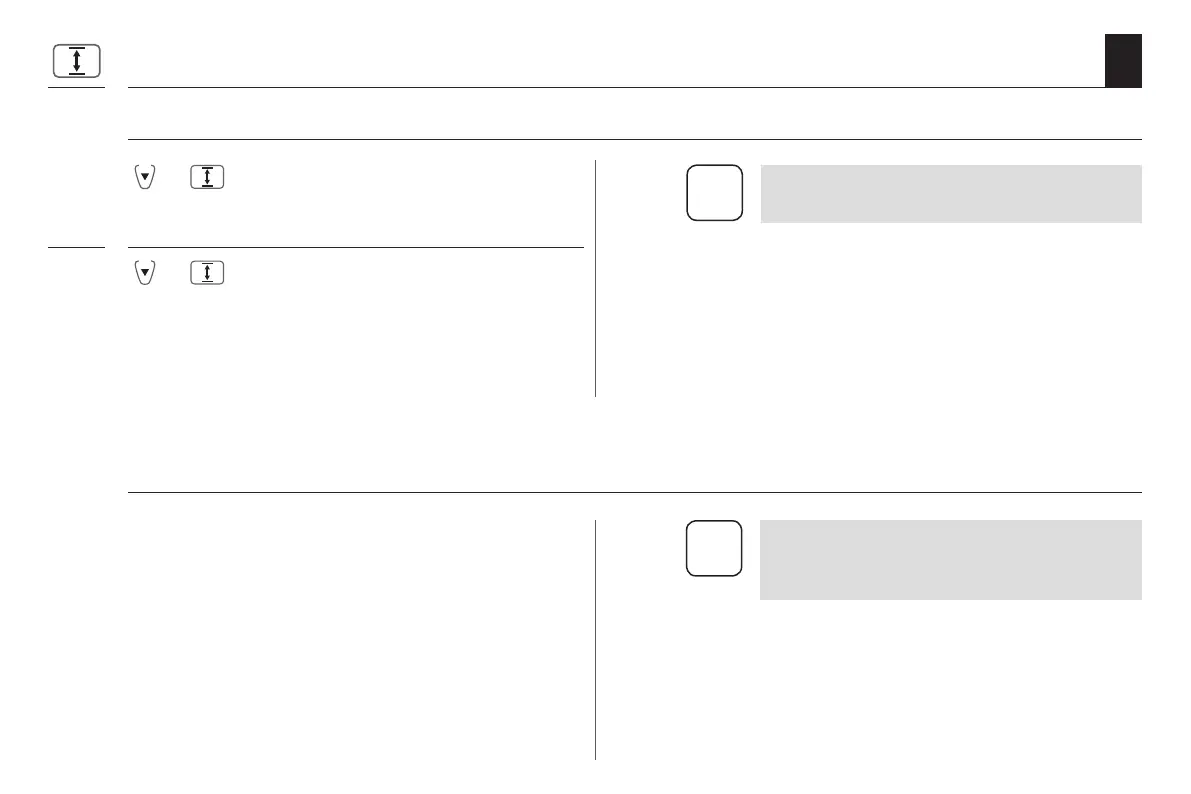
Task: Click the empty rounded box in the lower section
Action: [x=714, y=548]
